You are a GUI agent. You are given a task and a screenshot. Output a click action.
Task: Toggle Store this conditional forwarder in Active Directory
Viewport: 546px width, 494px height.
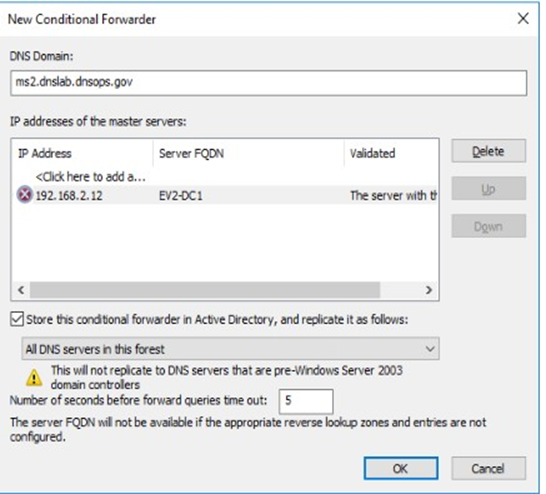click(17, 319)
